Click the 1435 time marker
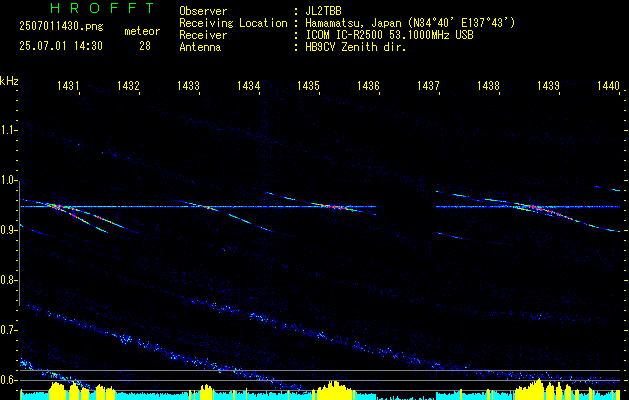629x400 pixels. point(308,85)
